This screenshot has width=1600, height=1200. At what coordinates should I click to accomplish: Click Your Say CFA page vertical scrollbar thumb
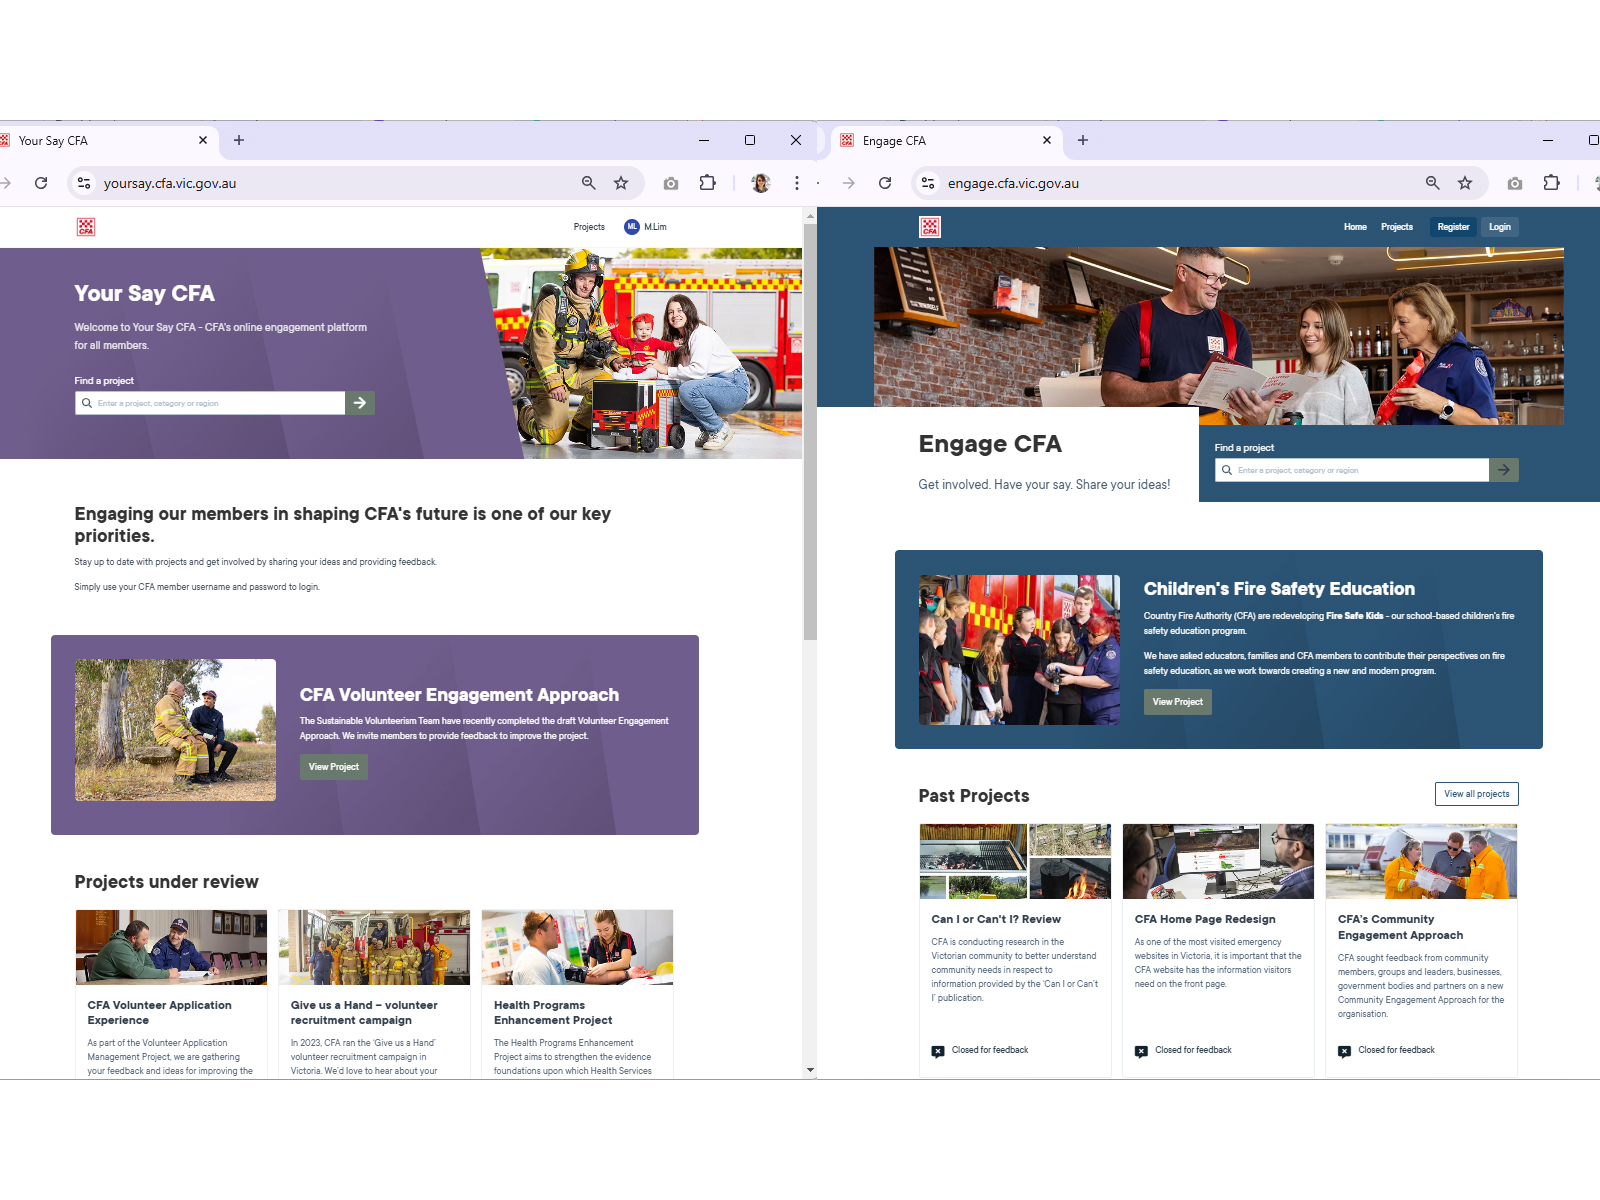click(810, 430)
